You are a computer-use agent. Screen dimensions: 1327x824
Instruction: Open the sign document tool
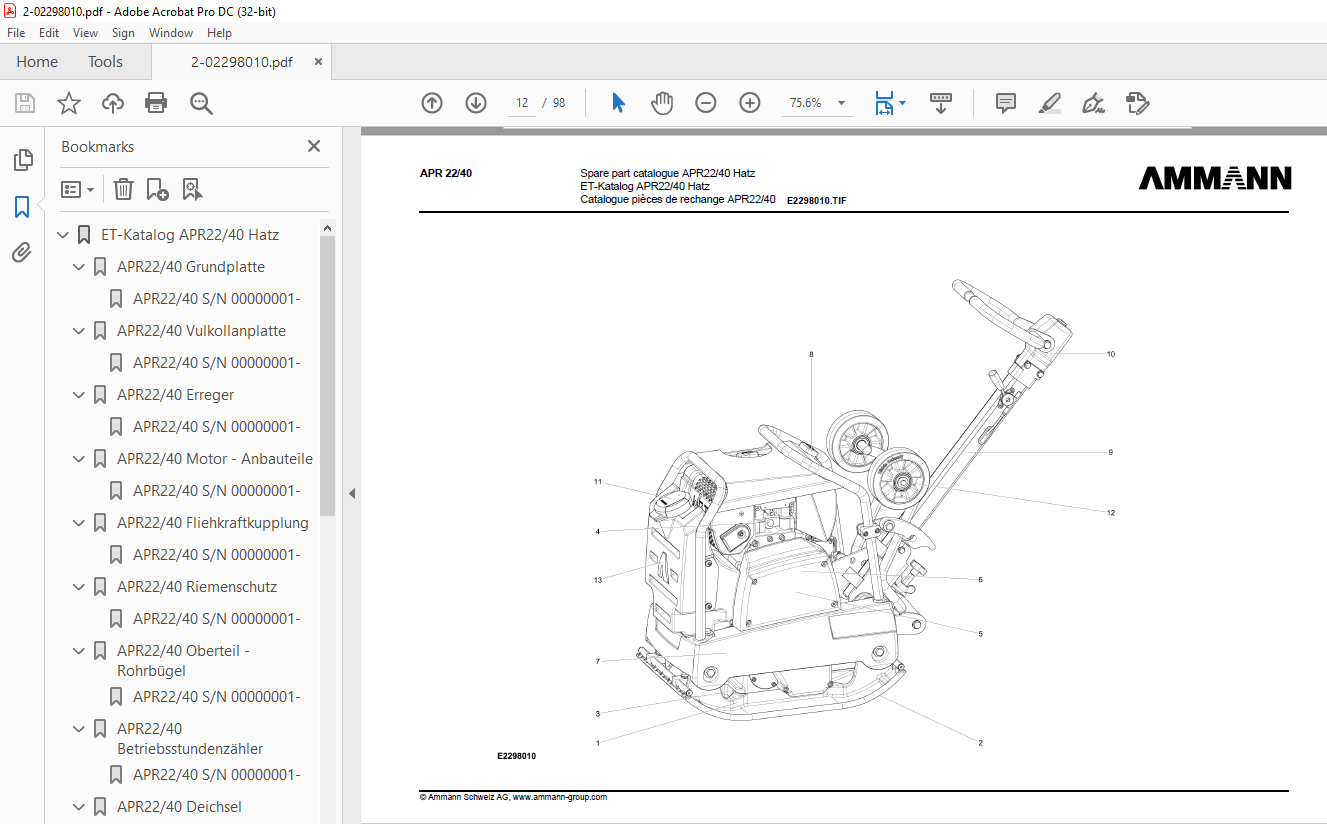(1093, 103)
